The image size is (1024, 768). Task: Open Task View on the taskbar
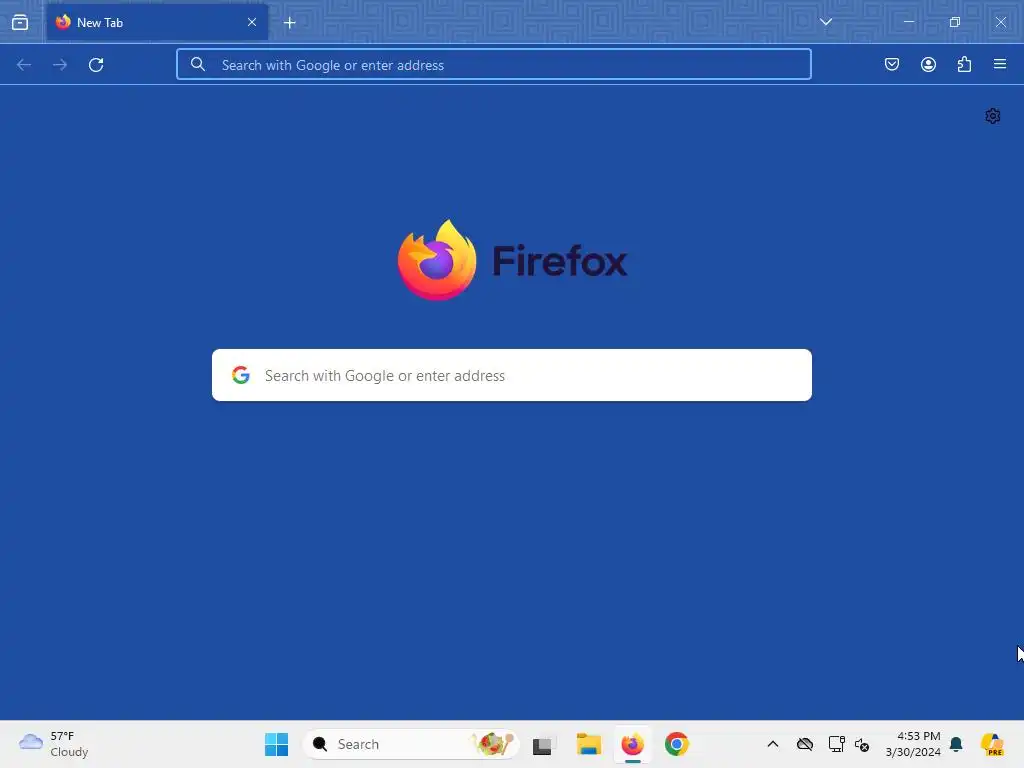tap(542, 745)
